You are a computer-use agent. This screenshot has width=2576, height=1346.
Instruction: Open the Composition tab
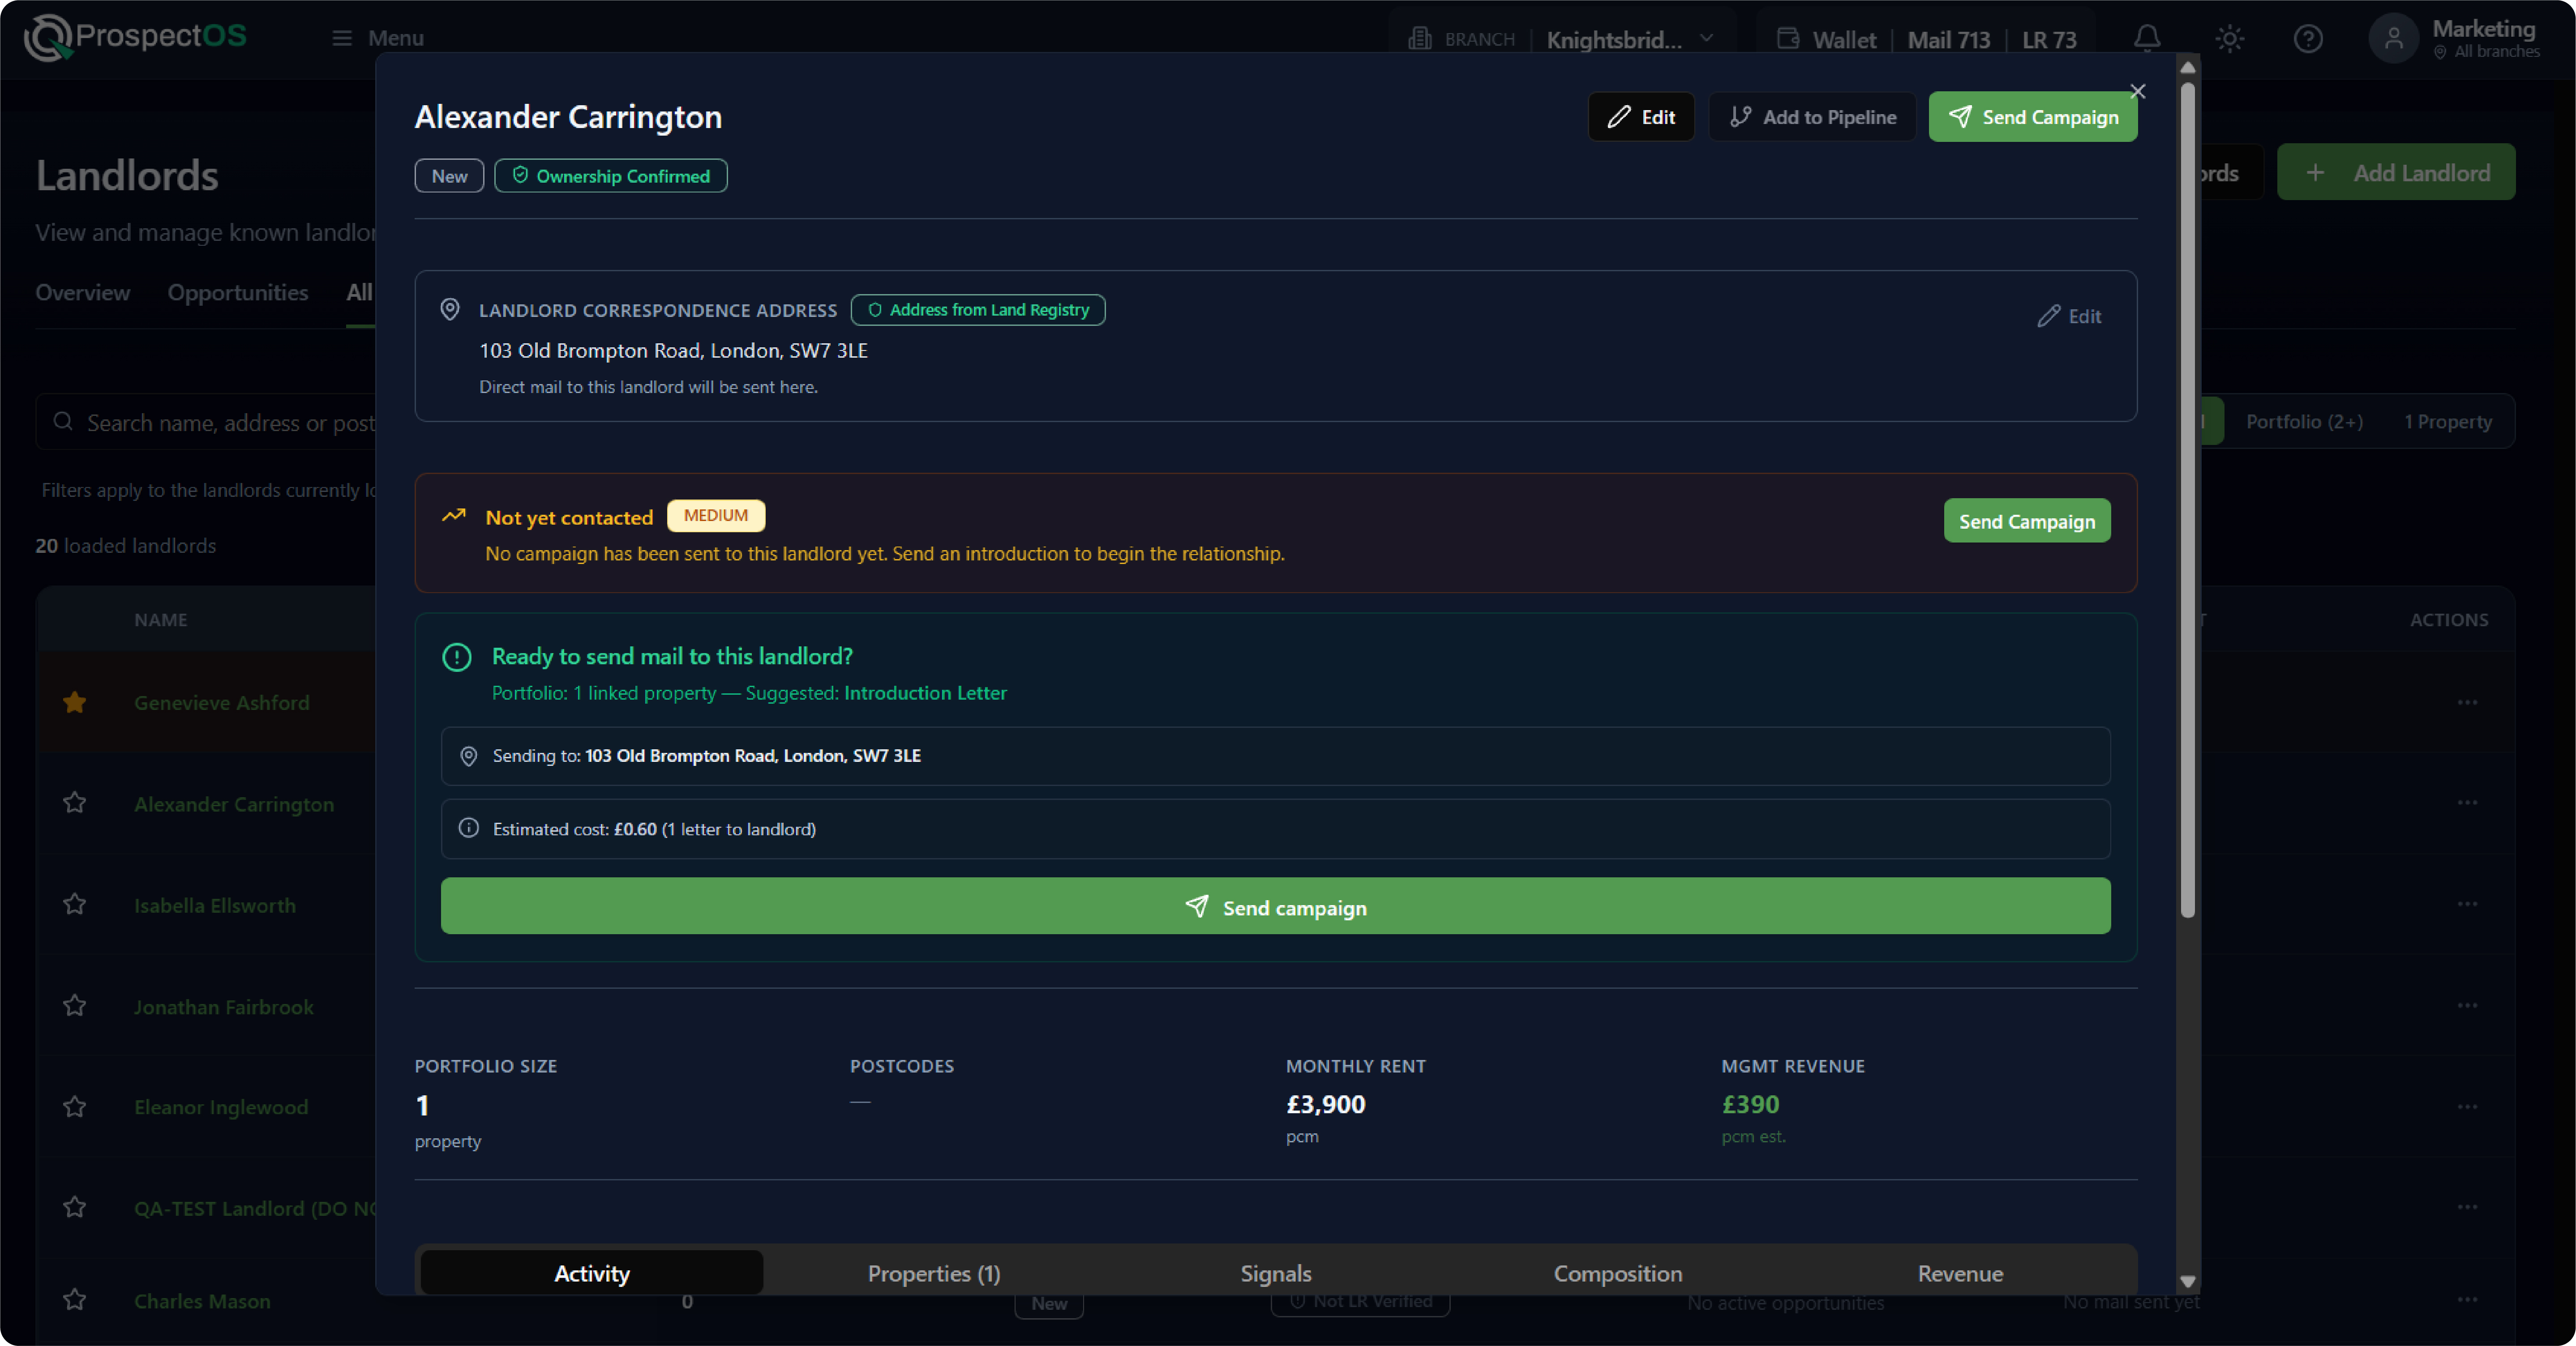click(x=1618, y=1273)
